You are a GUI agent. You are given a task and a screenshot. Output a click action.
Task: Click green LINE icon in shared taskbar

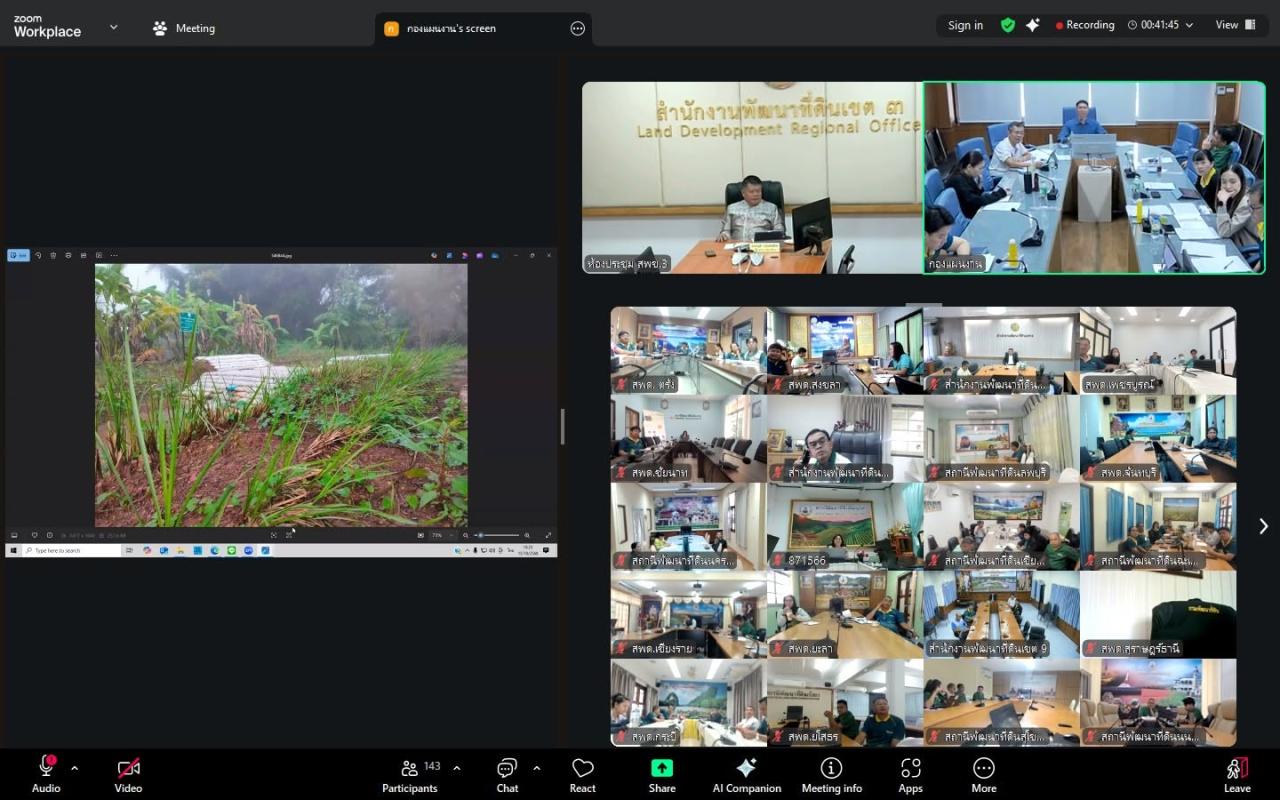[x=231, y=550]
